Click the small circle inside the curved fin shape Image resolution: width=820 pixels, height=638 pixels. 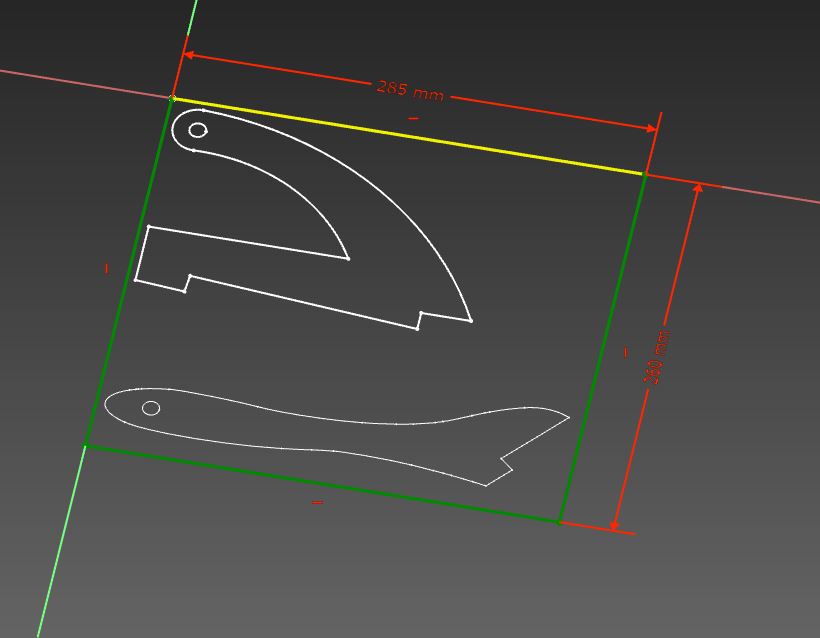pos(197,128)
